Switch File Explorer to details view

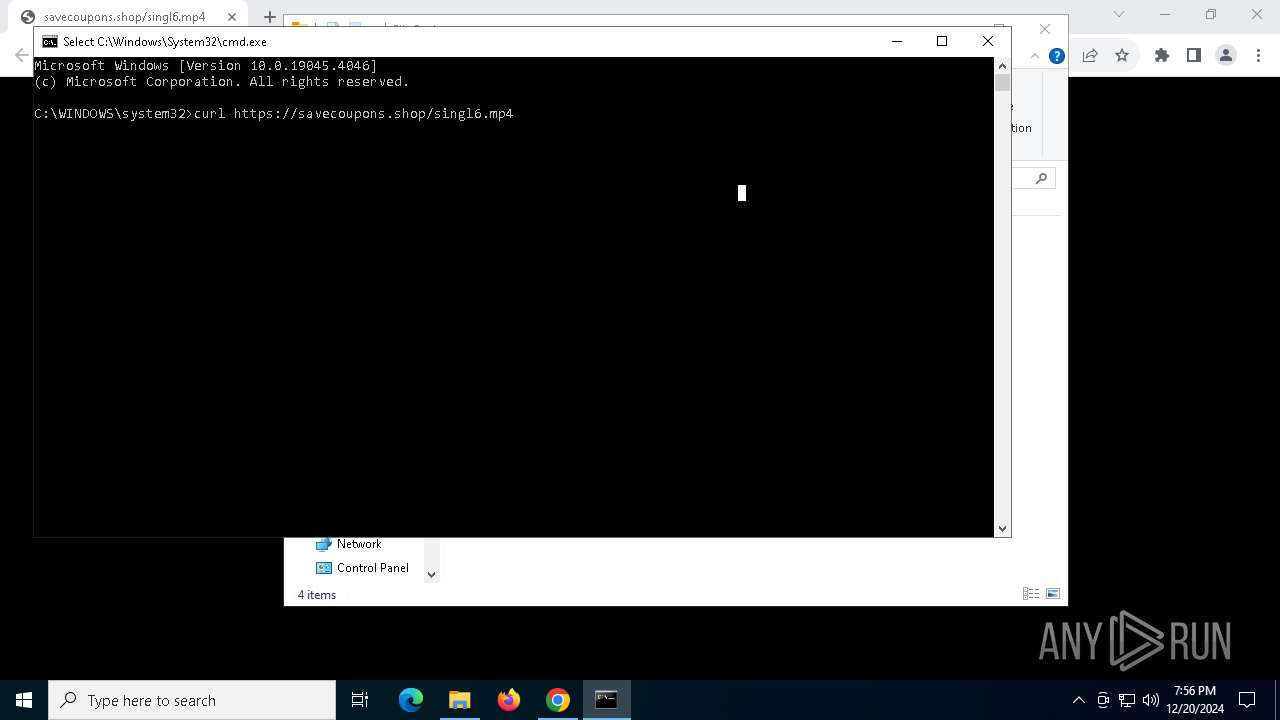pos(1031,594)
